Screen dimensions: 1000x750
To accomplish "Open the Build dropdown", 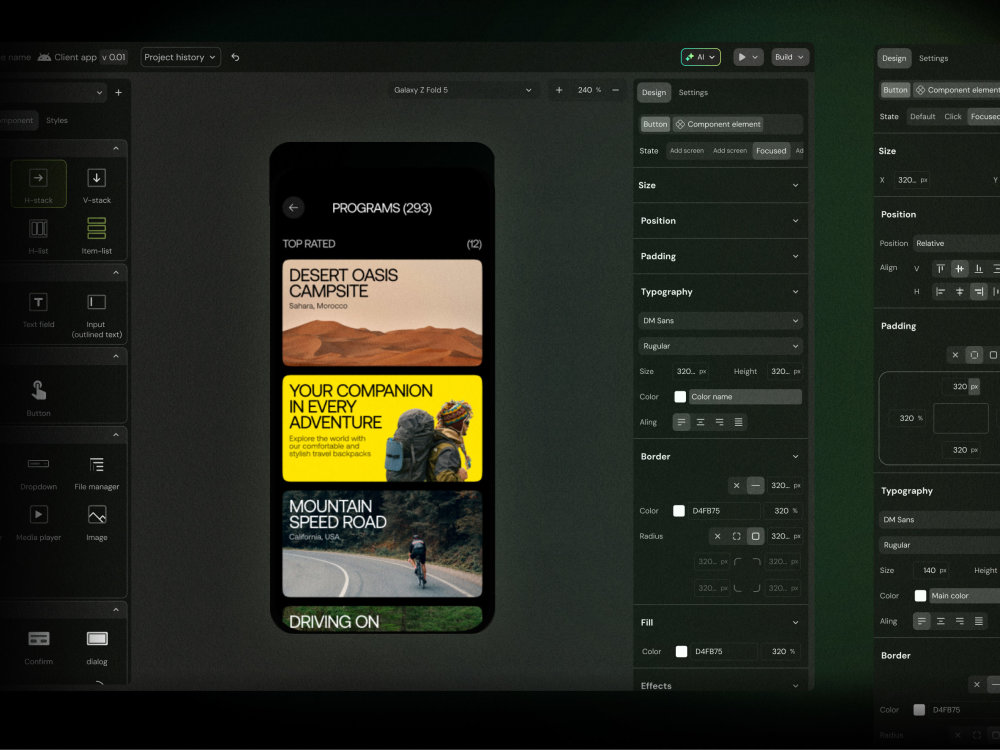I will pyautogui.click(x=790, y=57).
